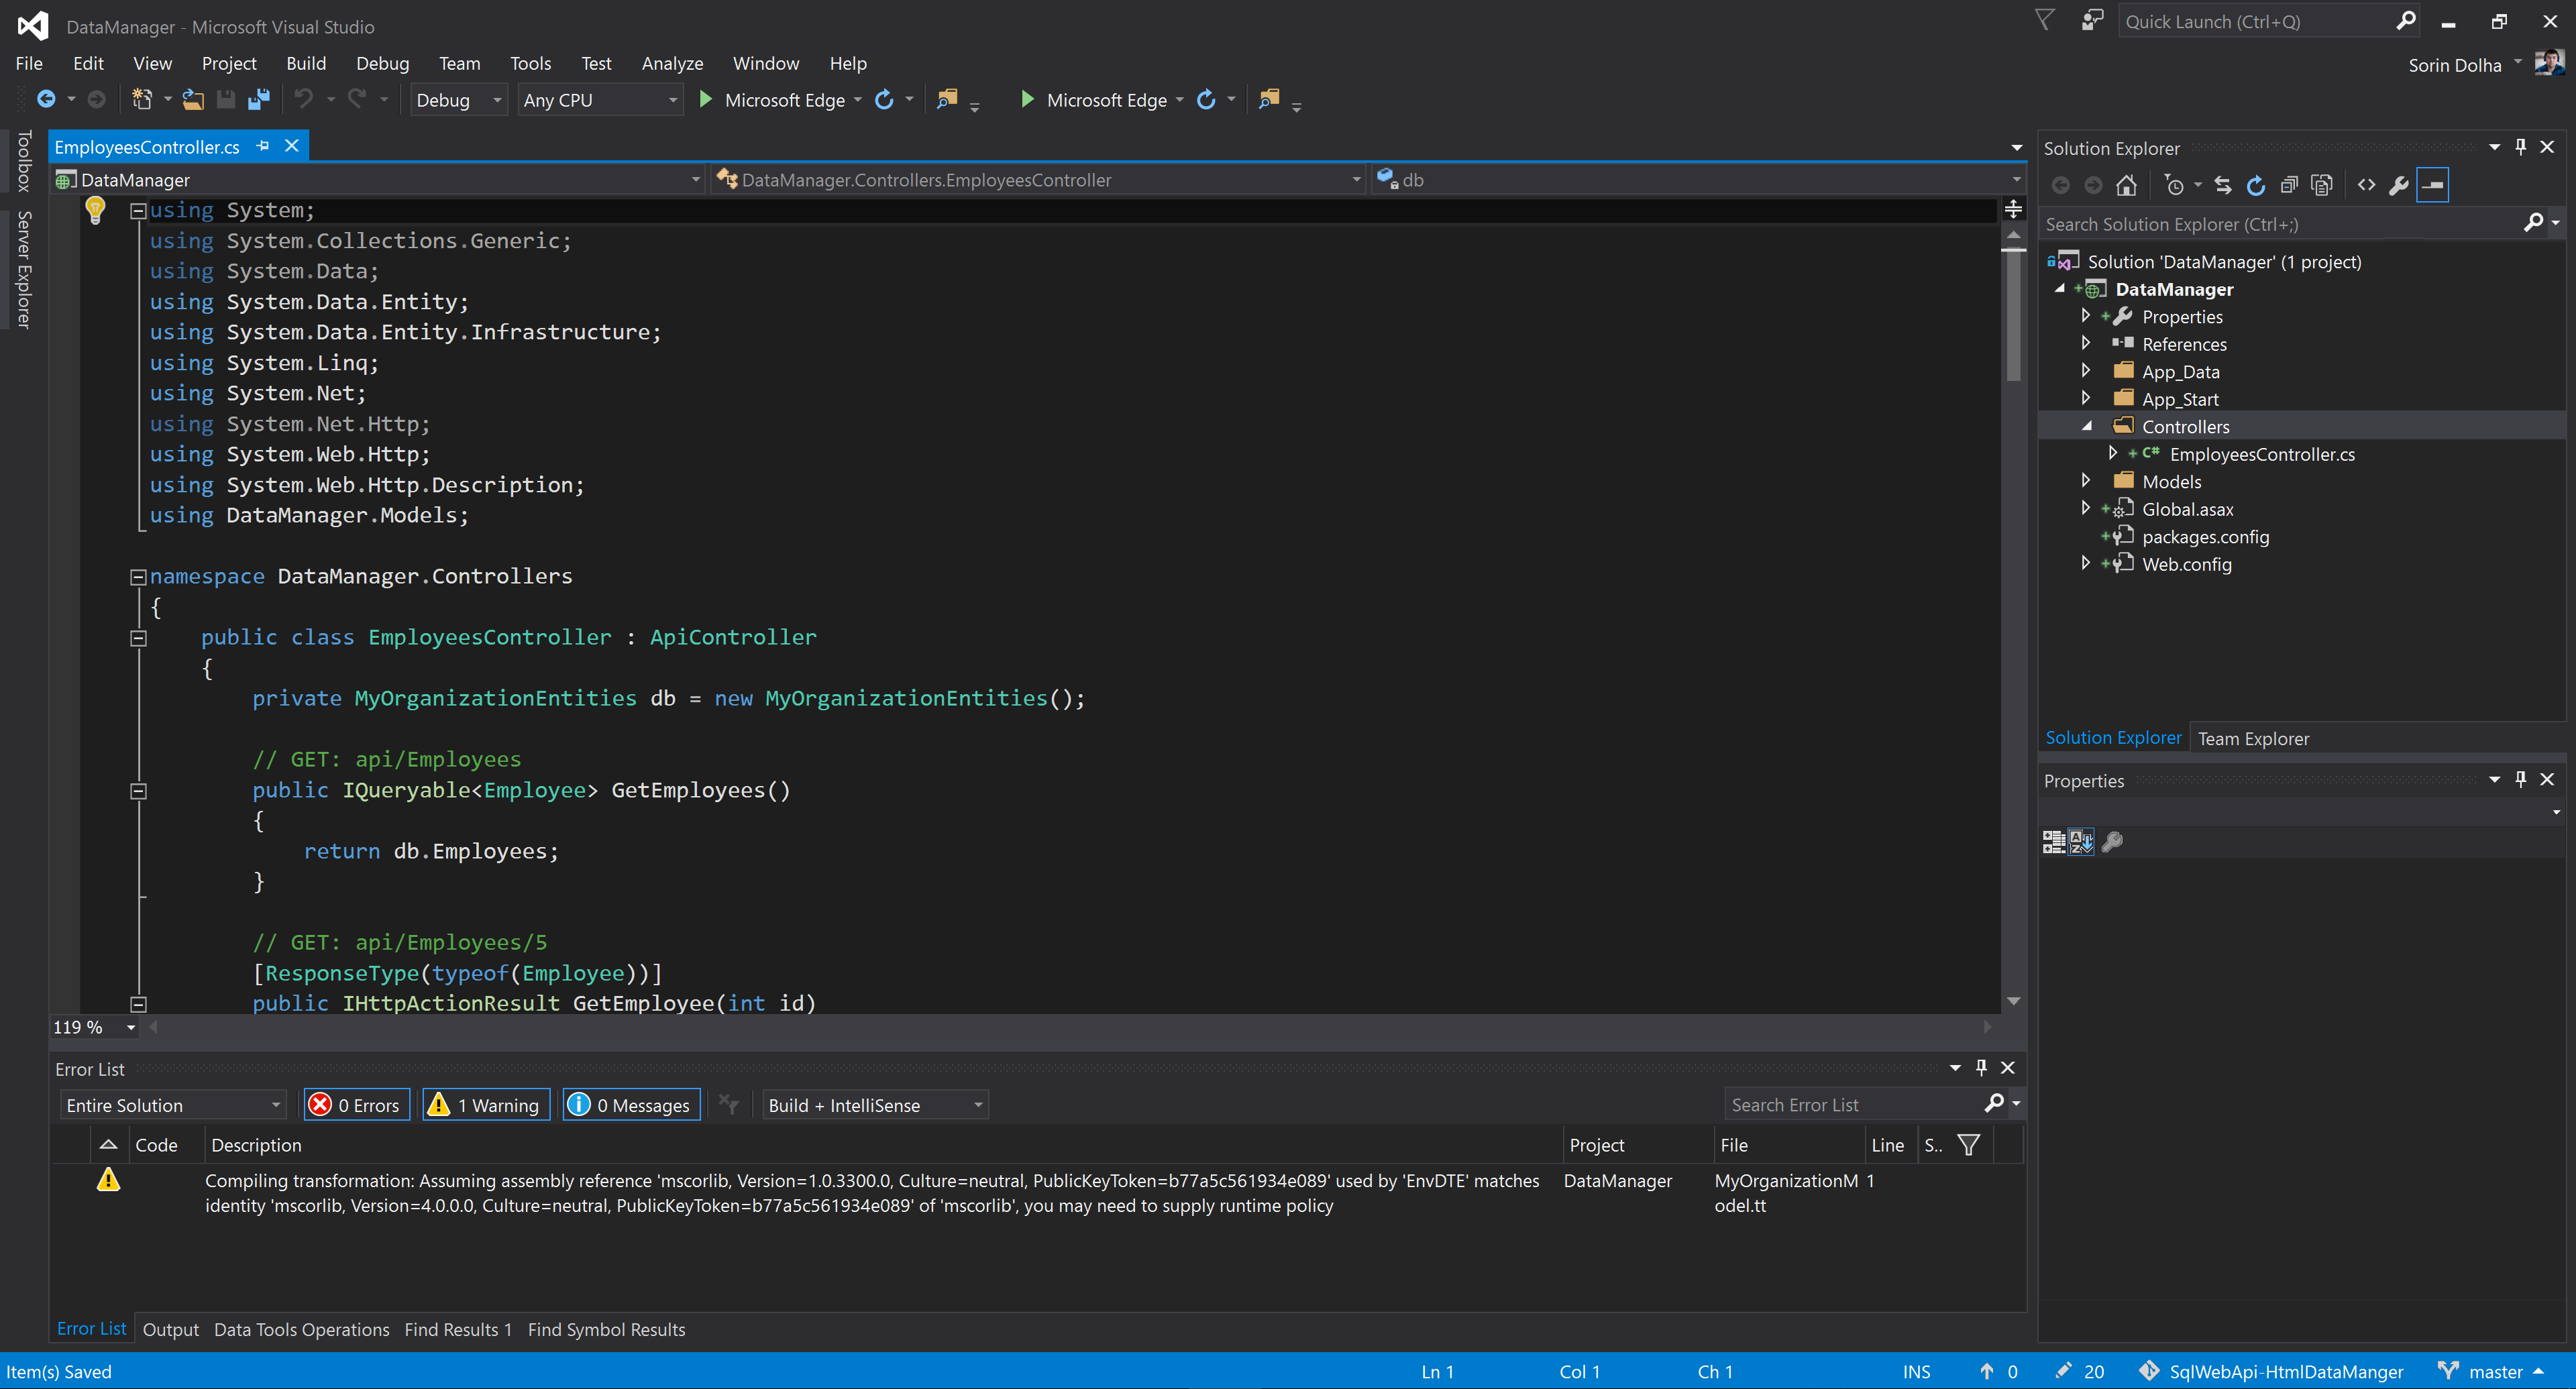This screenshot has width=2576, height=1389.
Task: Toggle the 0 Errors filter
Action: (357, 1105)
